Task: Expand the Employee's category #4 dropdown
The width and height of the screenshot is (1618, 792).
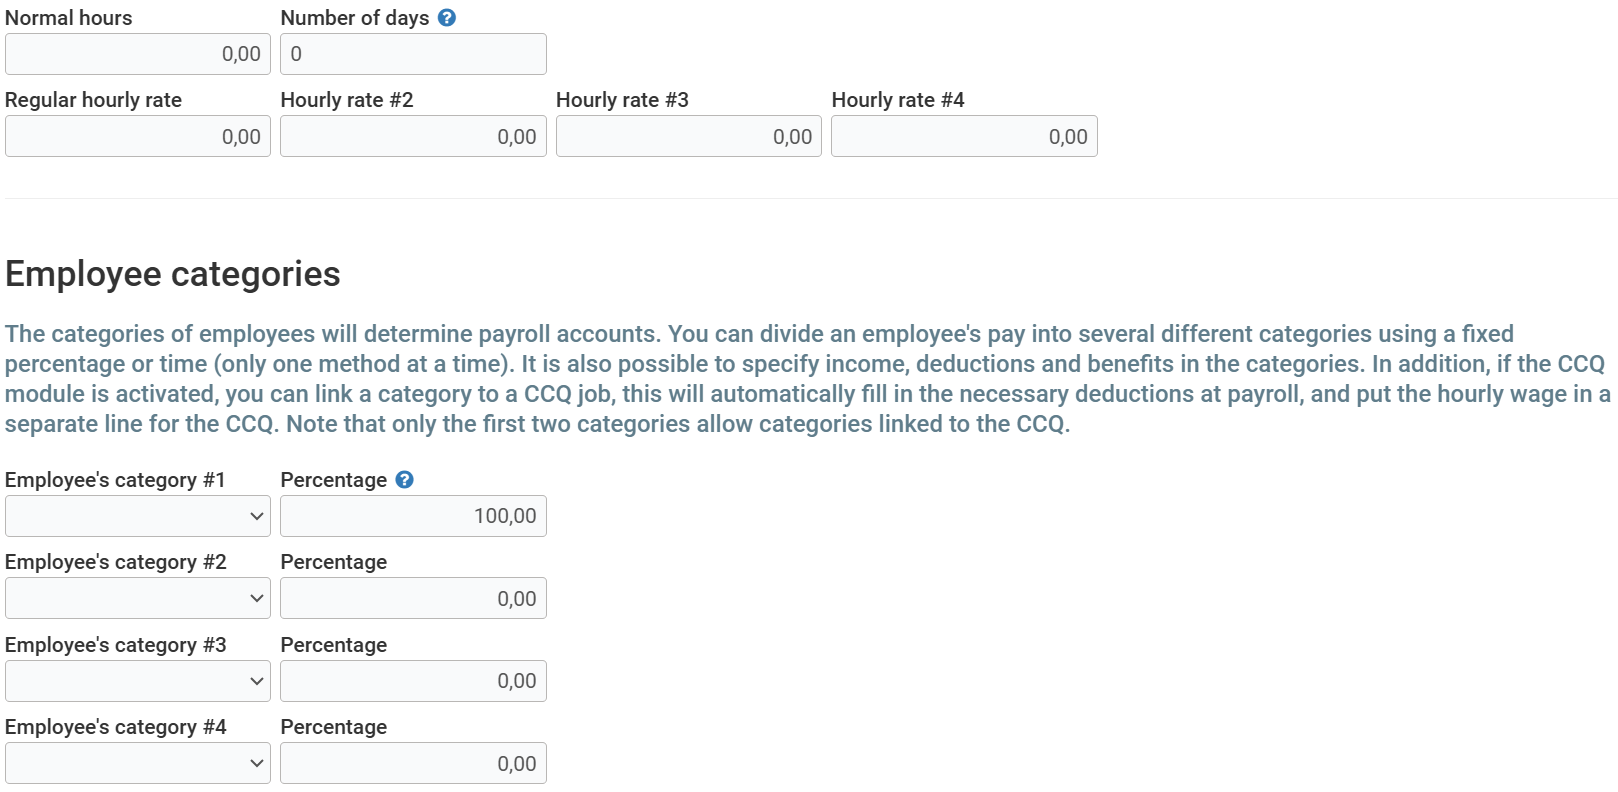Action: (x=138, y=764)
